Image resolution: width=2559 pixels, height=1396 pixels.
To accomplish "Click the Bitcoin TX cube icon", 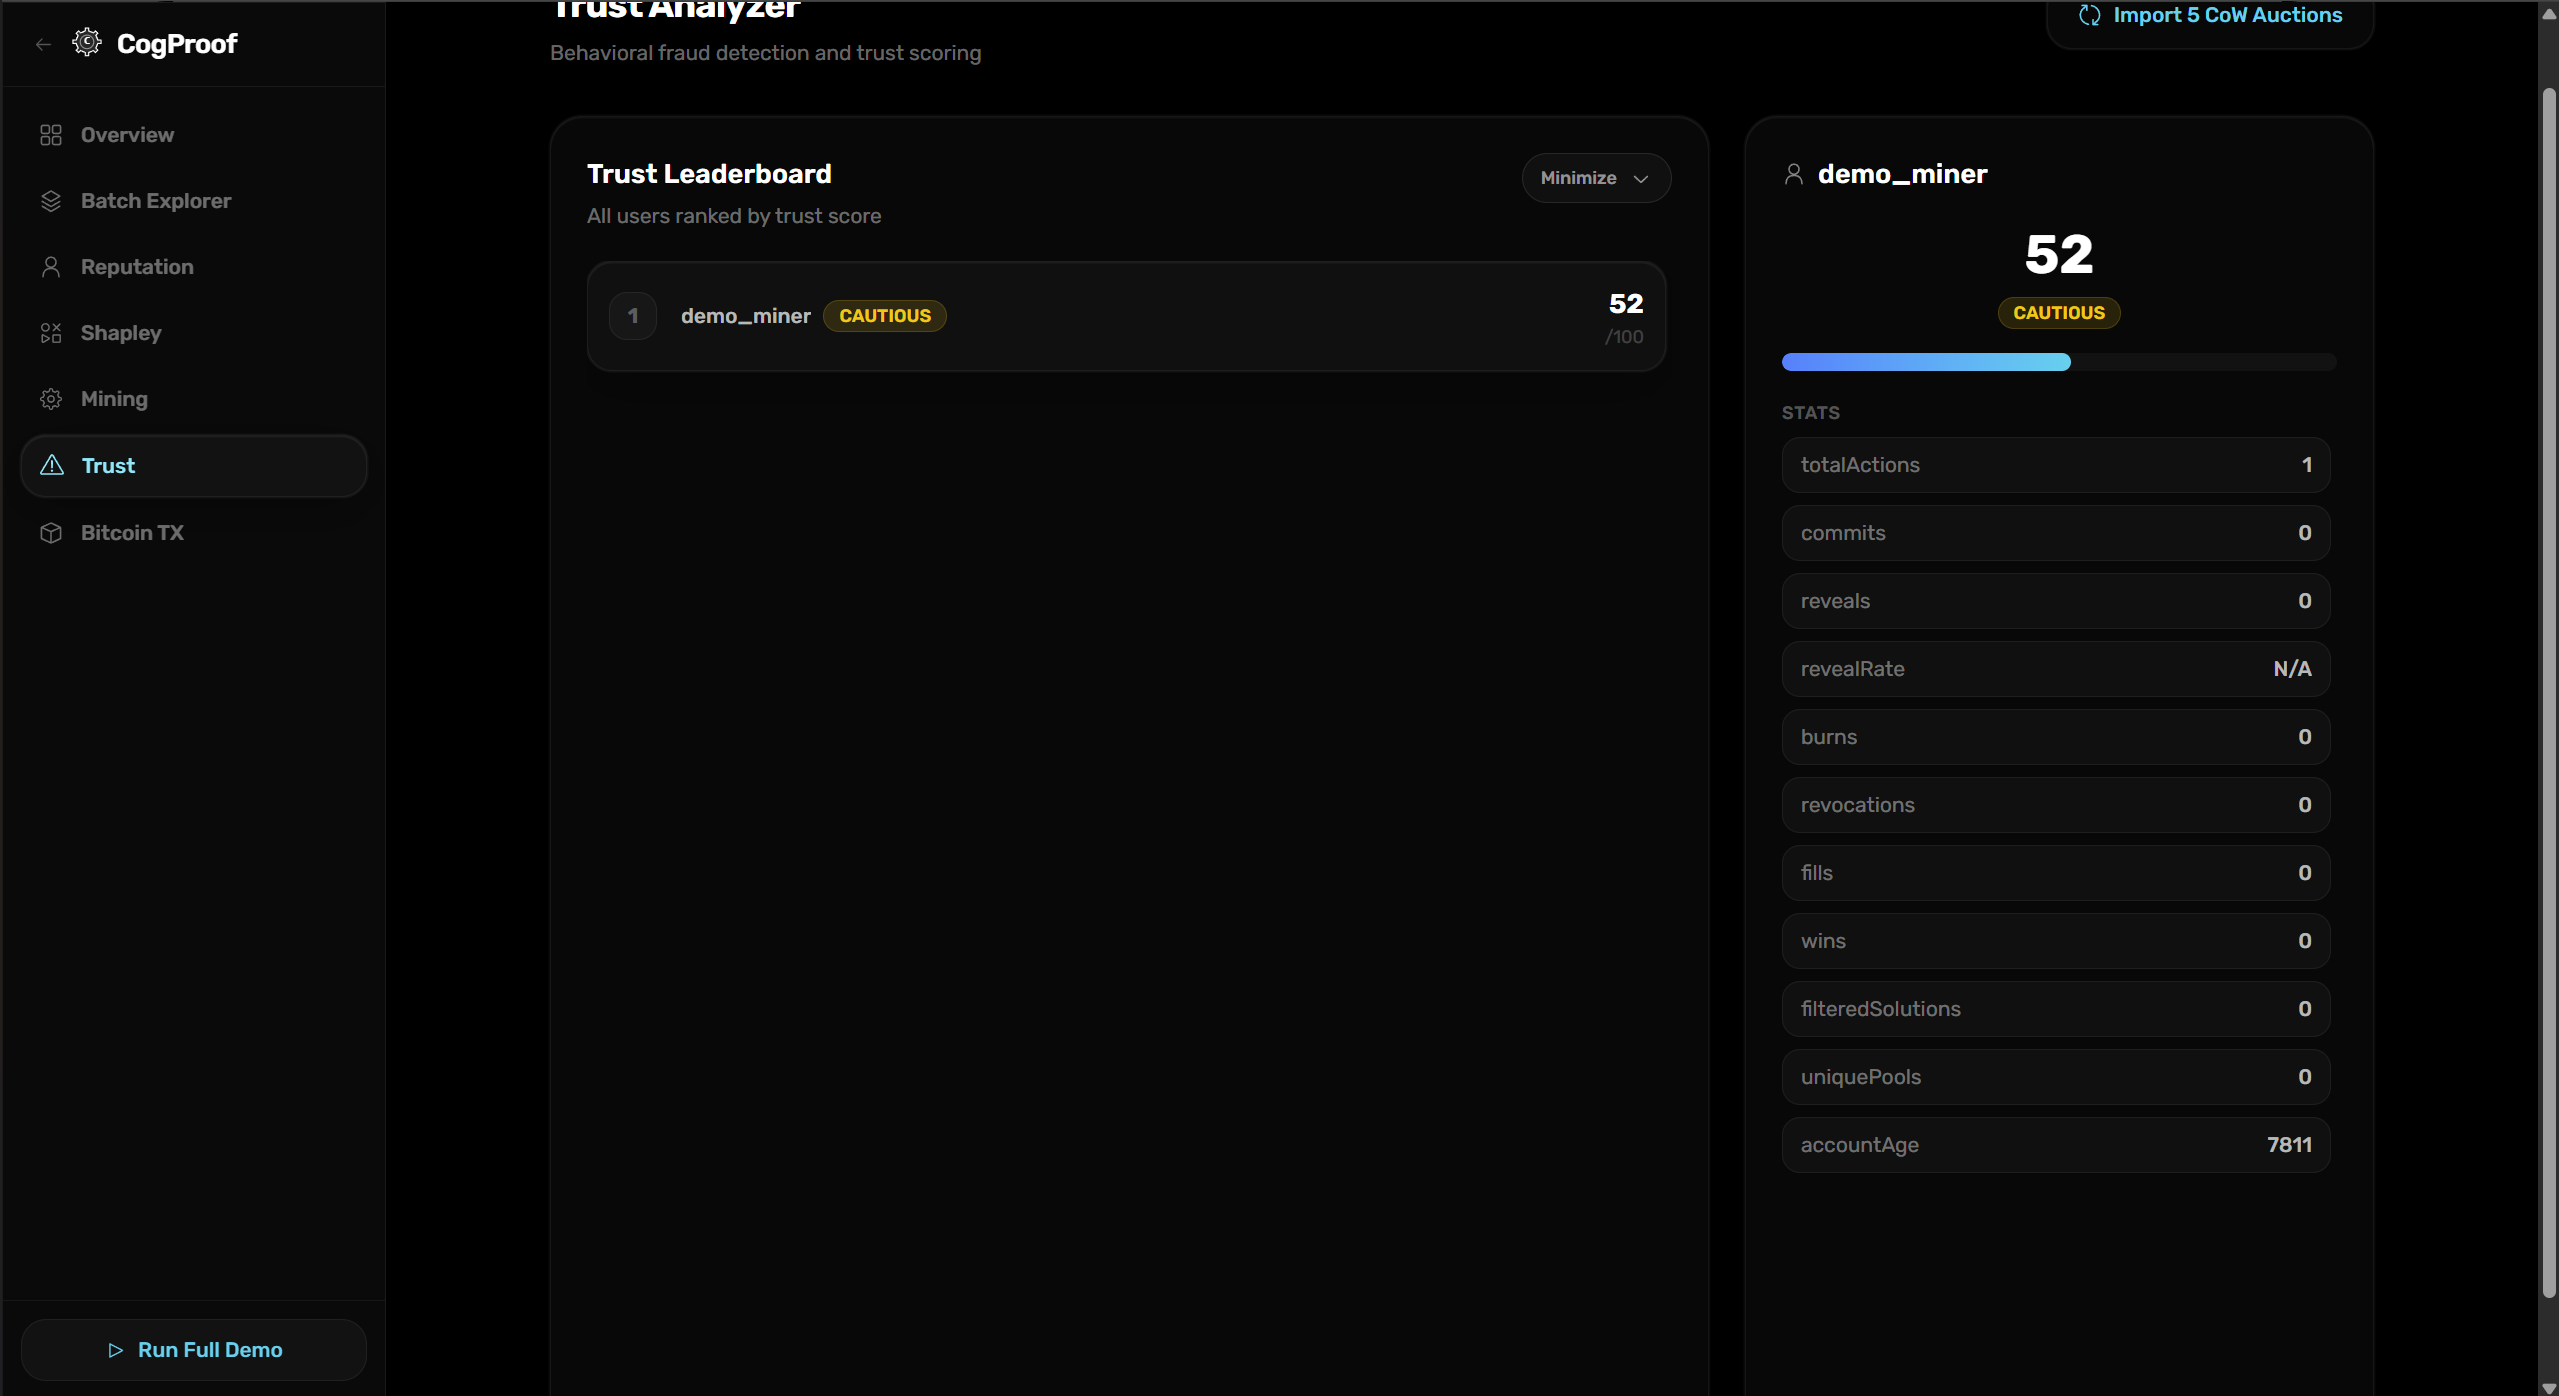I will click(51, 533).
